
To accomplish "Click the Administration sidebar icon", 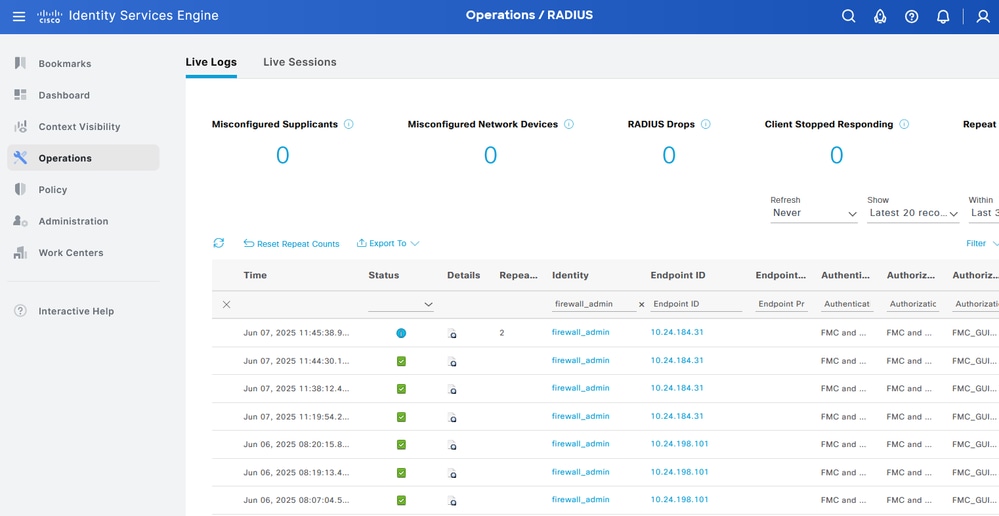I will click(20, 221).
